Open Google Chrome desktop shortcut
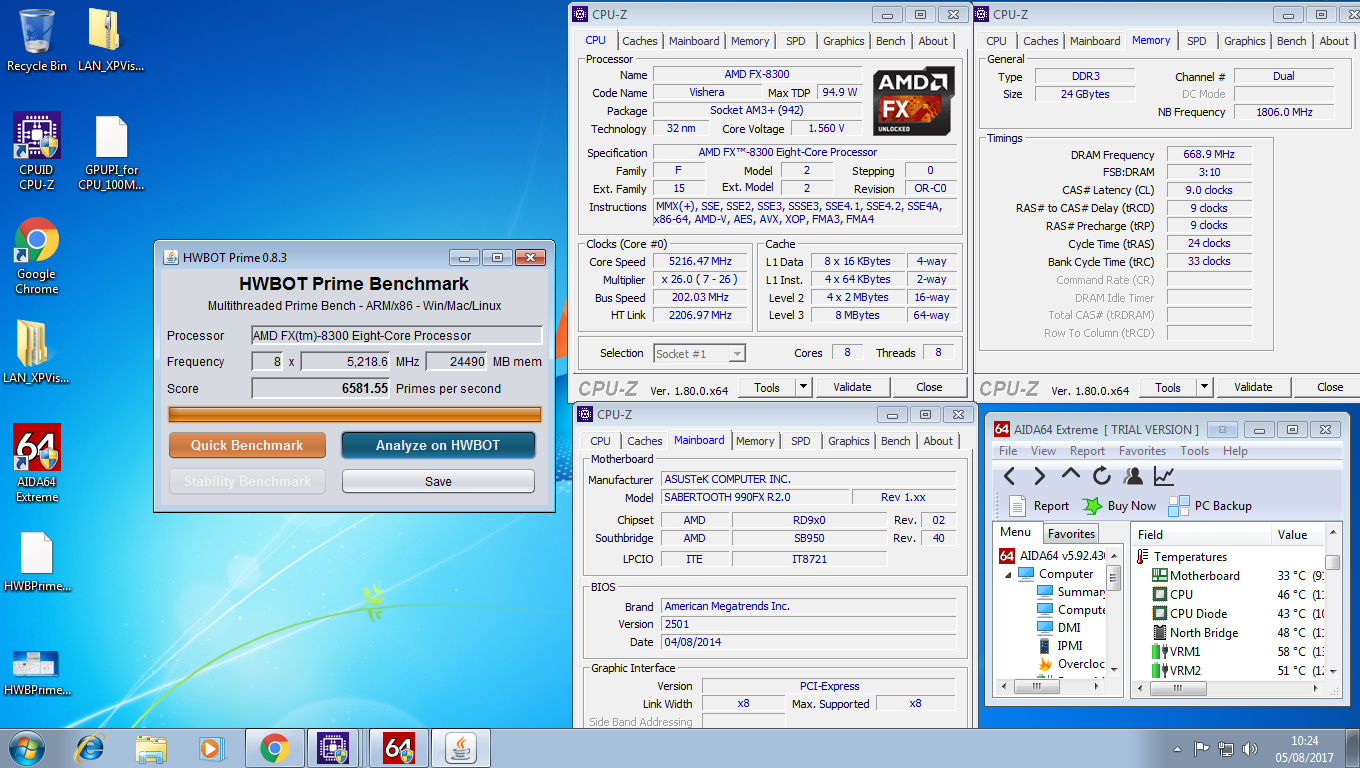1360x768 pixels. [x=37, y=256]
